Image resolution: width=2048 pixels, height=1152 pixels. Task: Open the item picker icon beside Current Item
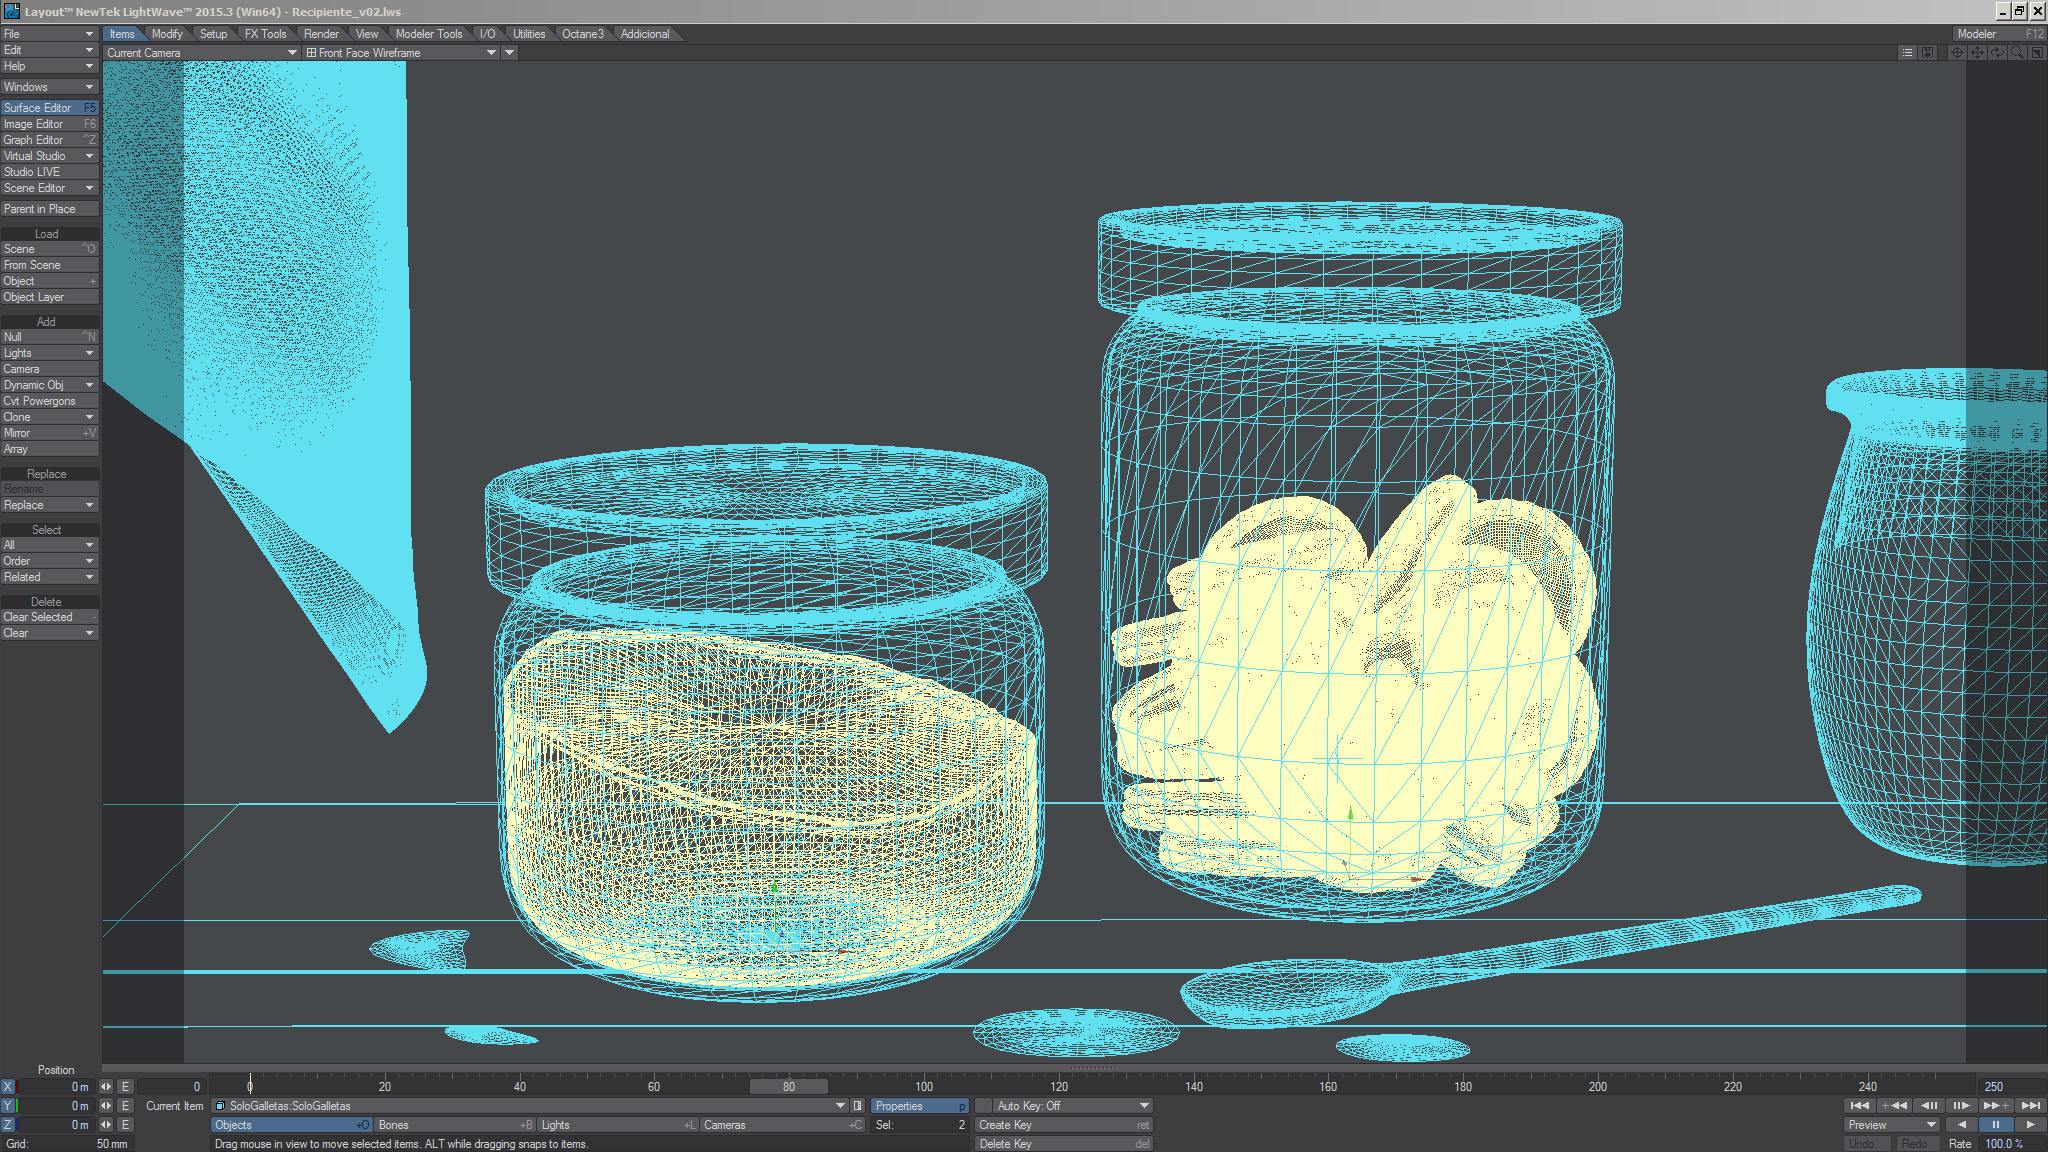(x=857, y=1106)
